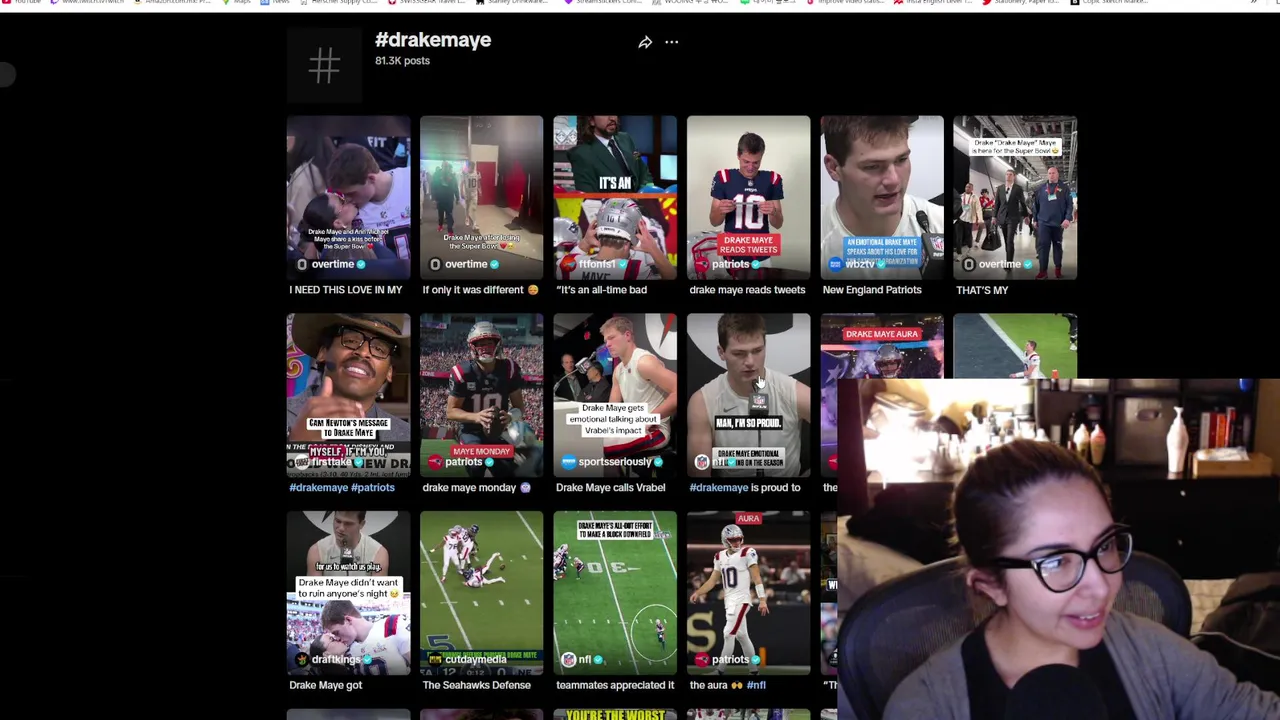Open the 'Man, I'm so proud' video thumbnail
Viewport: 1280px width, 720px height.
point(748,395)
